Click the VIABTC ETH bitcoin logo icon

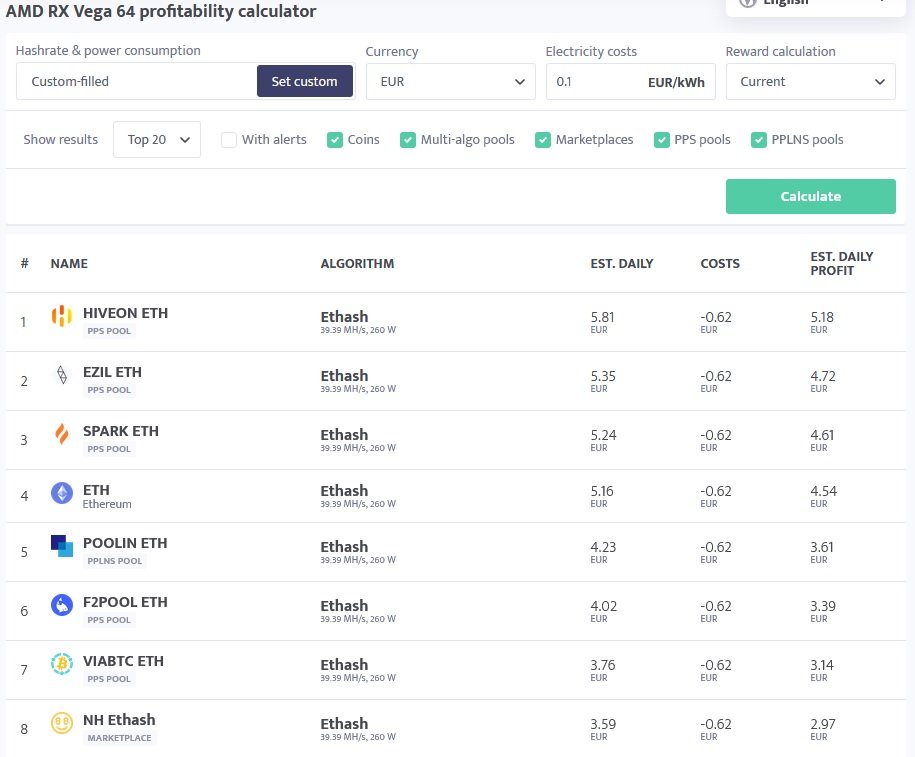(62, 664)
